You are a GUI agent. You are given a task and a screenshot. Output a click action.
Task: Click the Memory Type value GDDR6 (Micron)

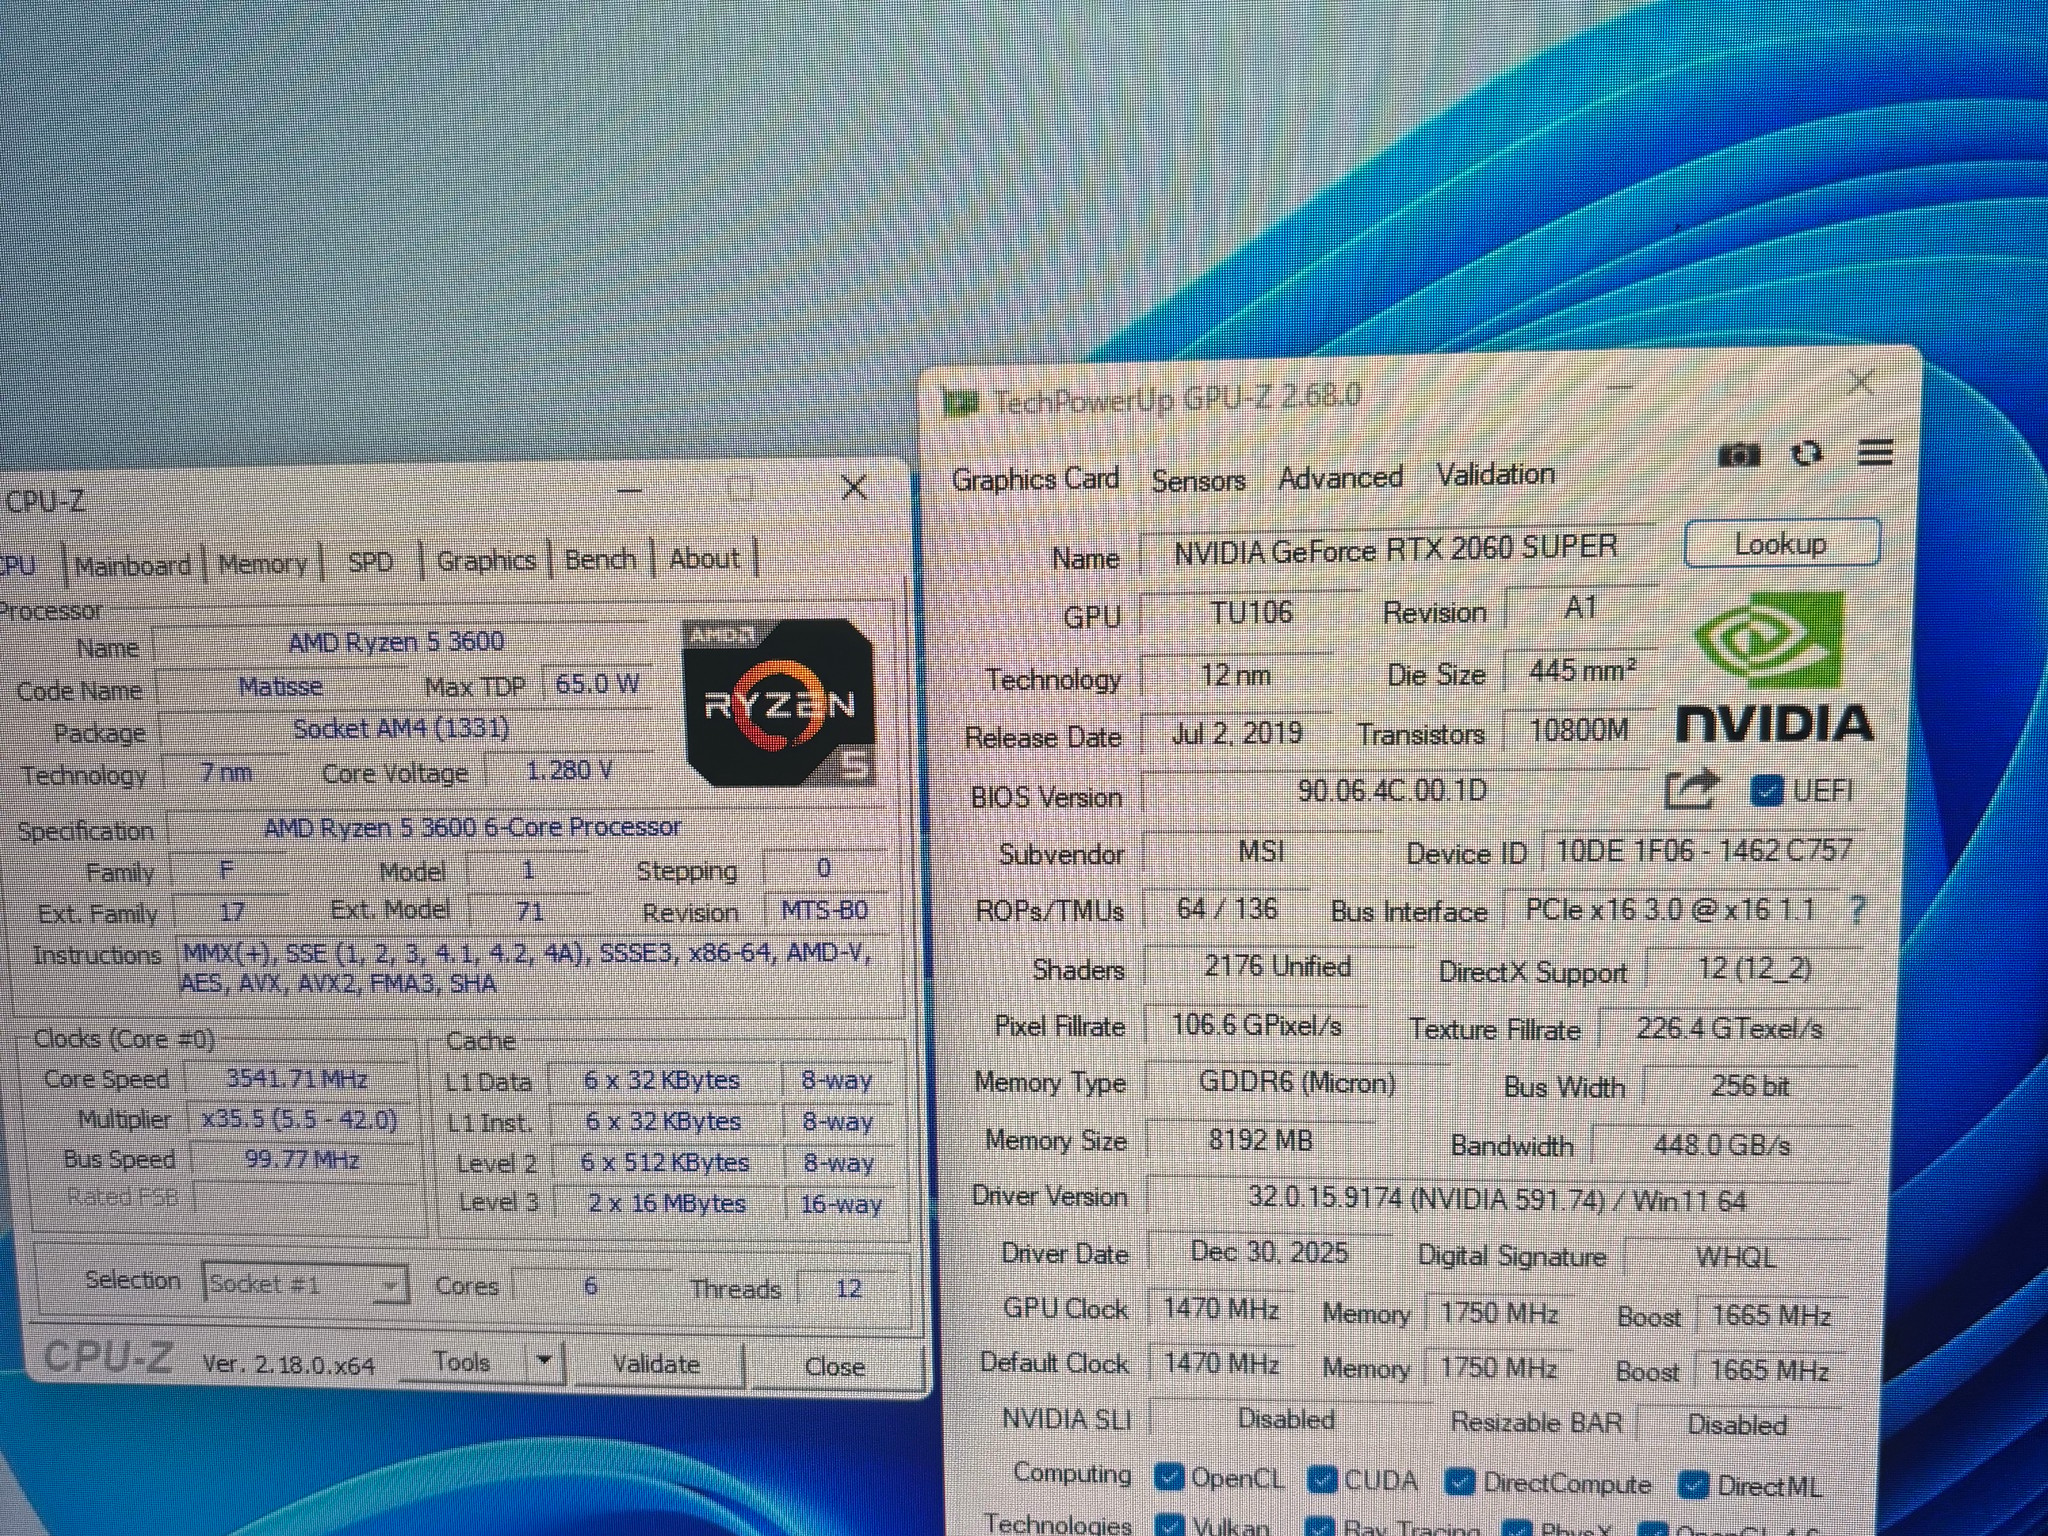click(x=1297, y=1083)
